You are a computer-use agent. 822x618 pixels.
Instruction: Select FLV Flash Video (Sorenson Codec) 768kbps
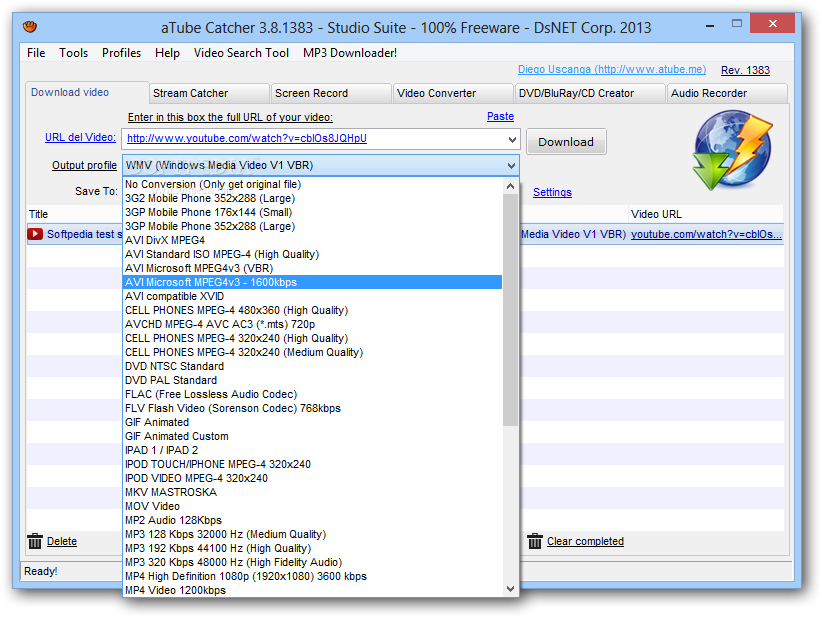[312, 408]
